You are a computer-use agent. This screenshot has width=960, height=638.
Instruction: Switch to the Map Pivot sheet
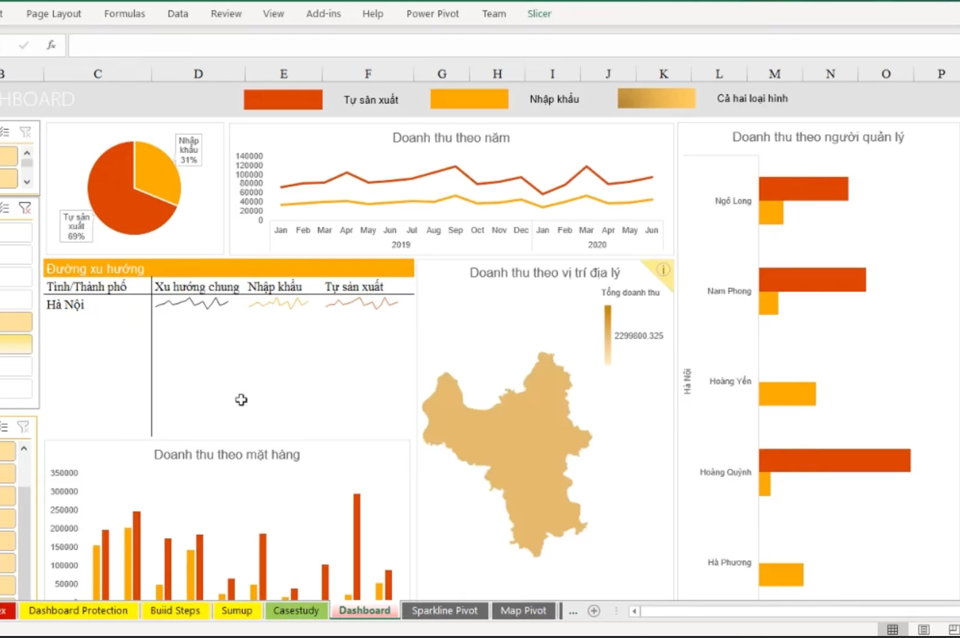pyautogui.click(x=523, y=610)
